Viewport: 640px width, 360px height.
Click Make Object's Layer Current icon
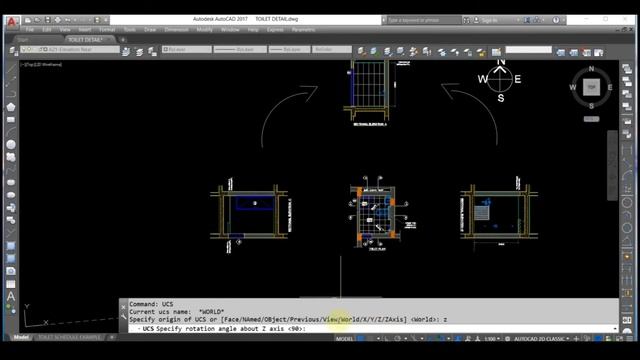pos(126,51)
